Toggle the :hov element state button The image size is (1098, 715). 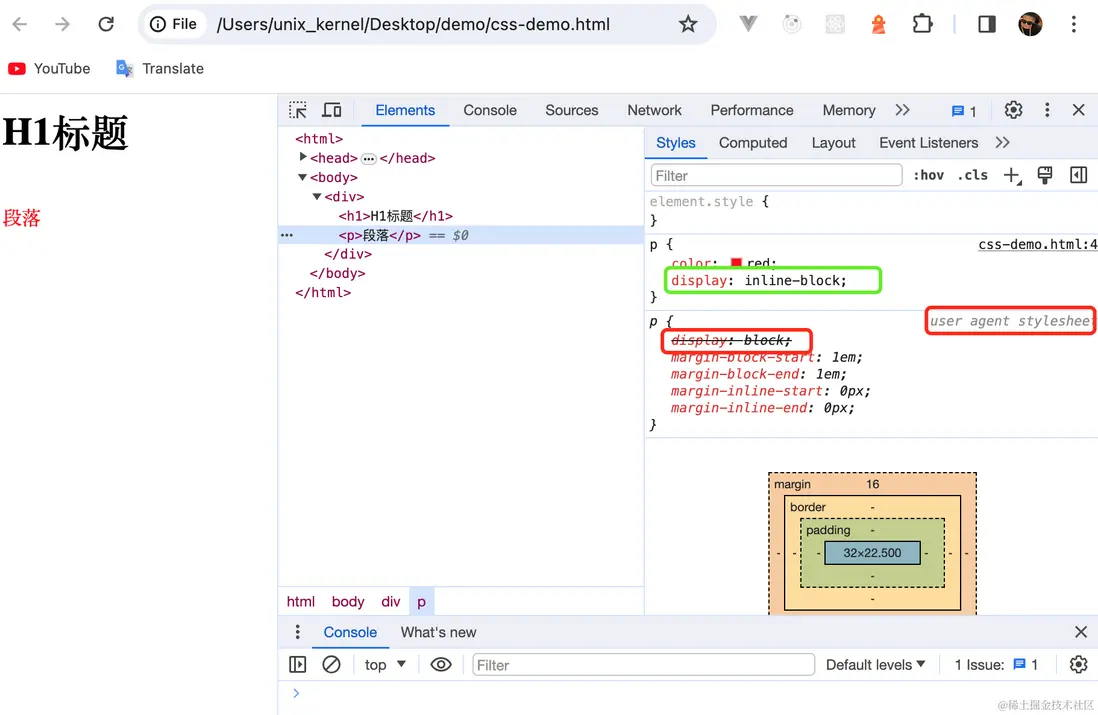click(x=928, y=175)
